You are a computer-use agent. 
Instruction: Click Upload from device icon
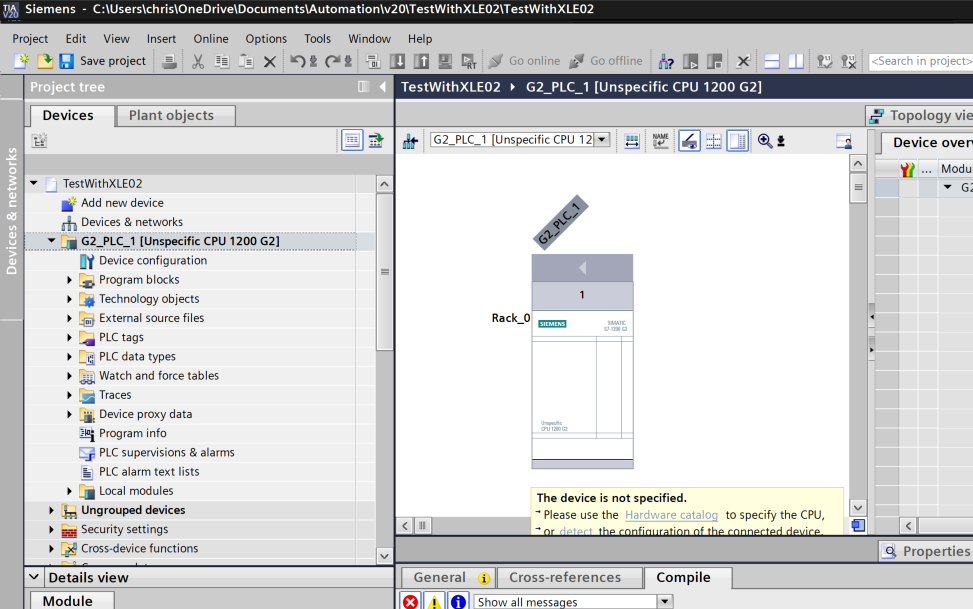(x=421, y=61)
